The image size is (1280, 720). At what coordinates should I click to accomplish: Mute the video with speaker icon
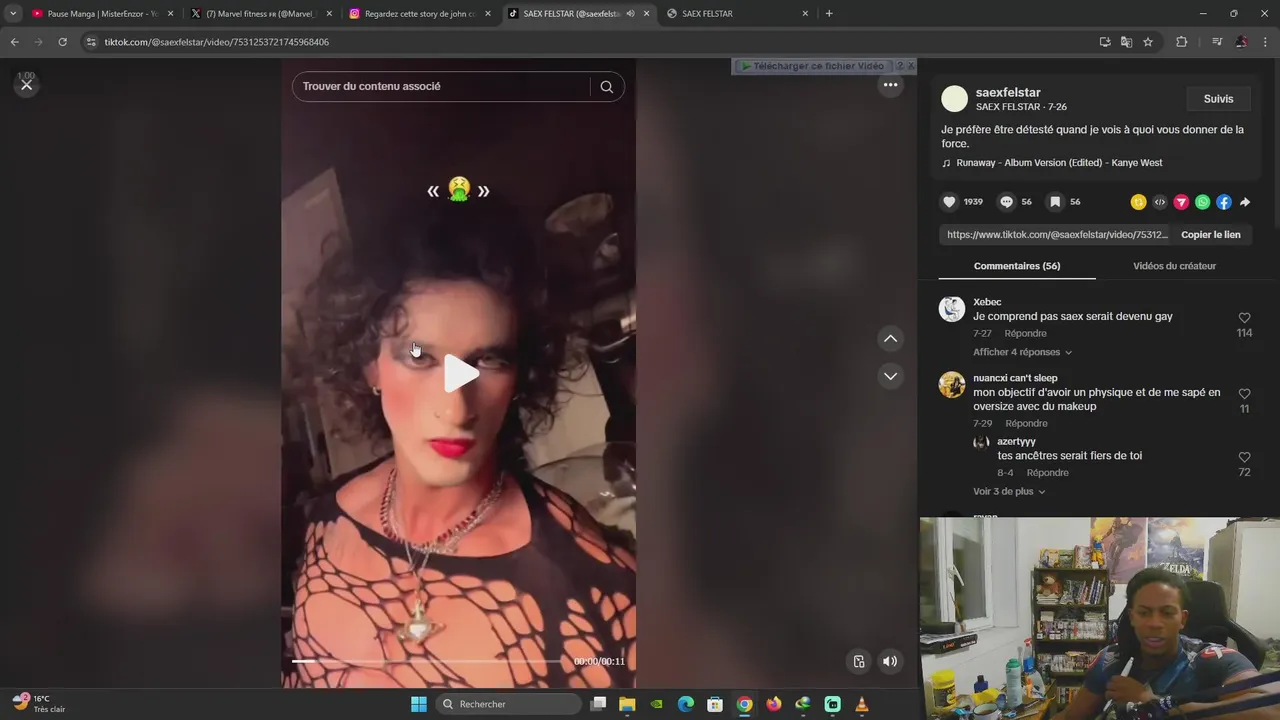pos(890,661)
